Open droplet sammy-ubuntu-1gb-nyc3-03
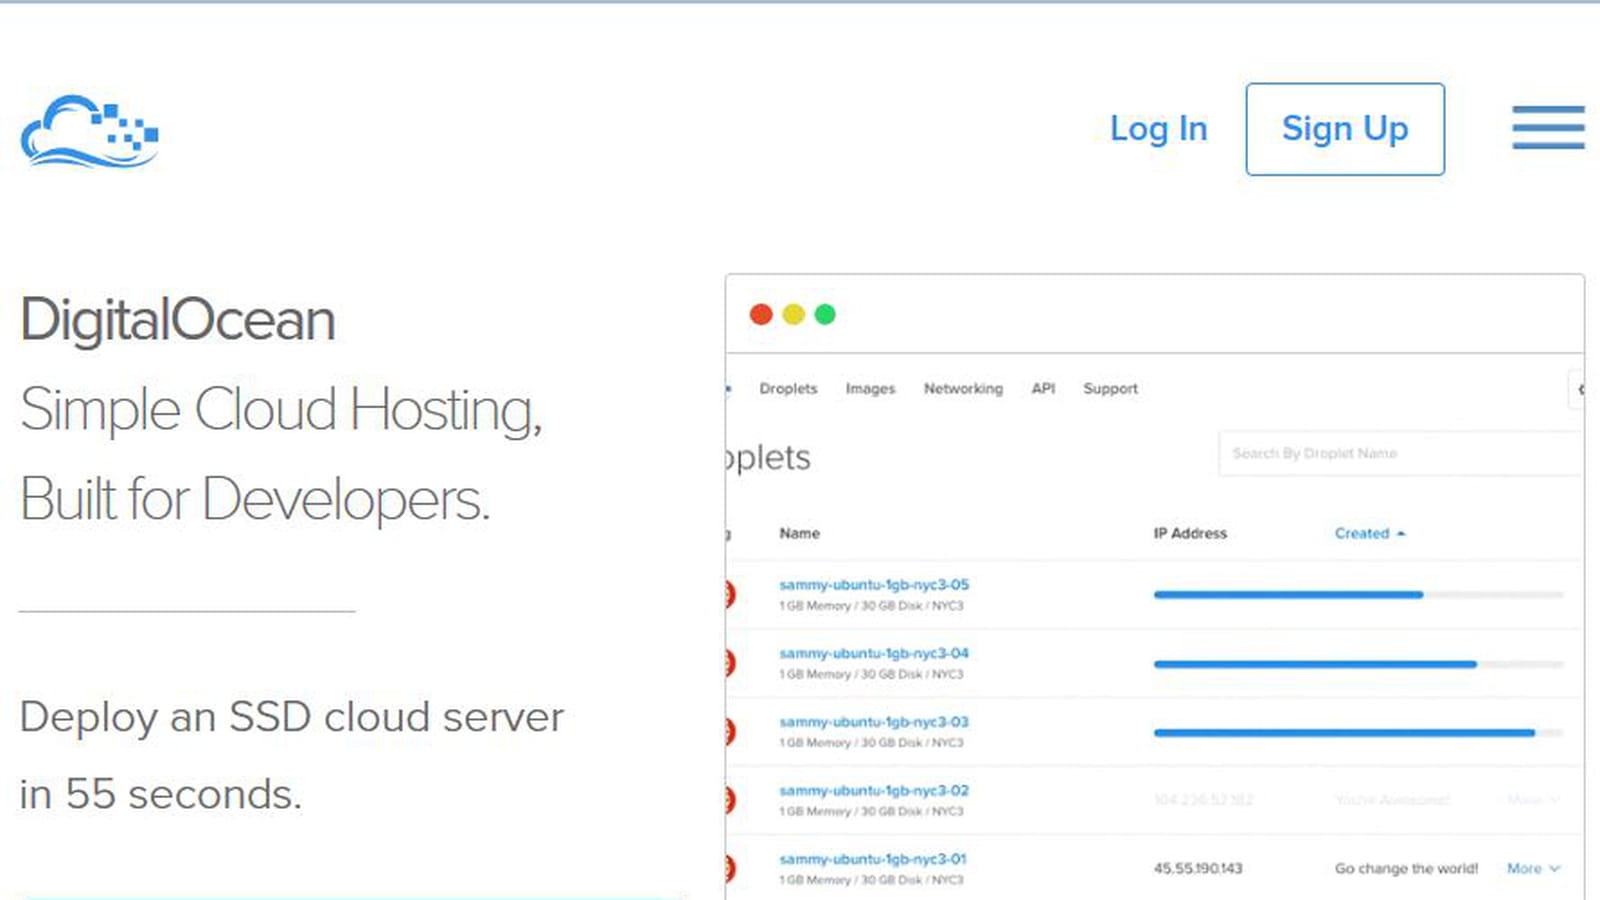The height and width of the screenshot is (900, 1600). point(874,722)
